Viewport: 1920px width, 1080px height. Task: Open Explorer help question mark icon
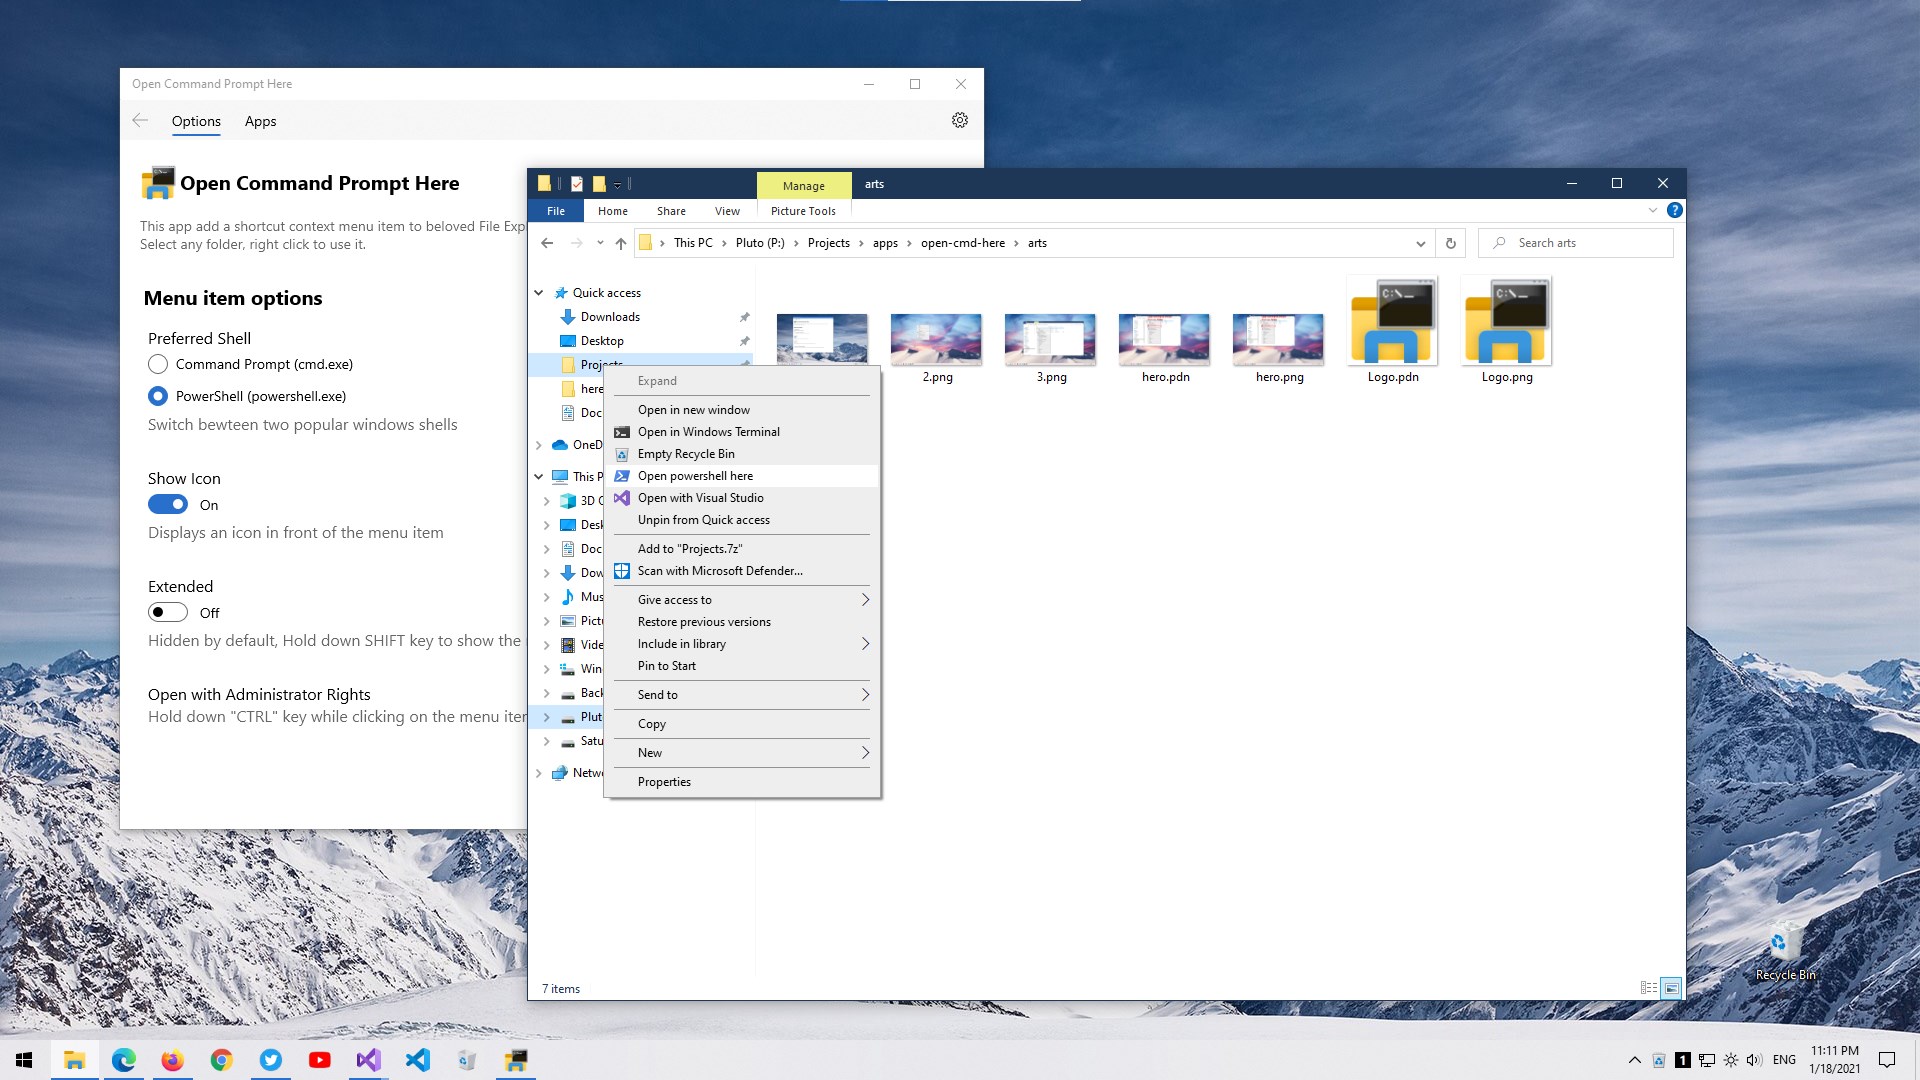(1675, 210)
